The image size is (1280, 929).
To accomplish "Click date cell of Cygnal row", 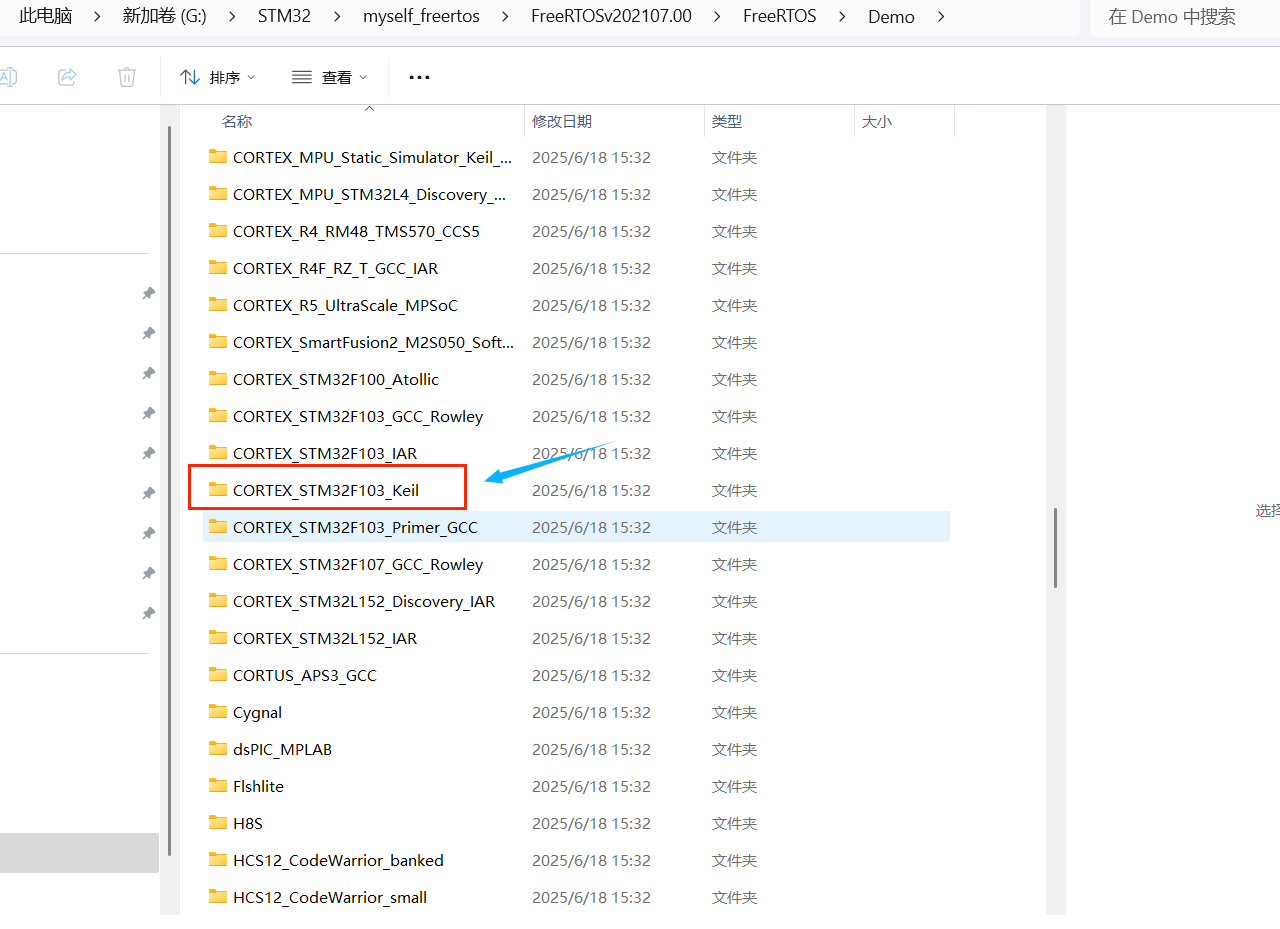I will tap(591, 712).
